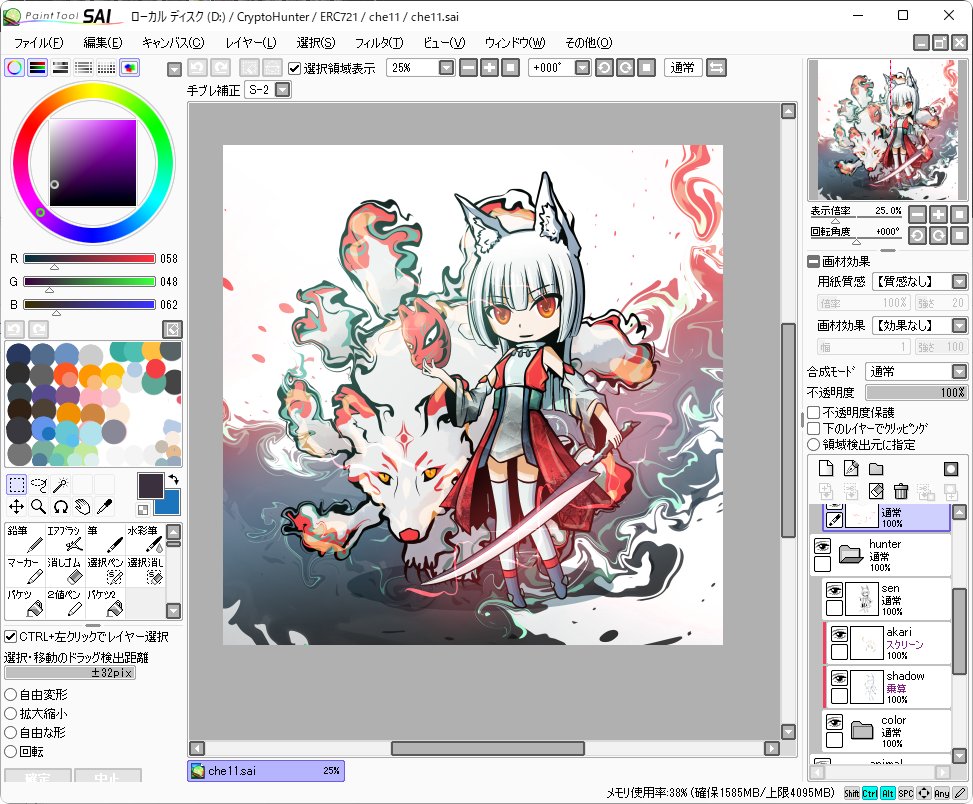Open the 手ブレ補正 S-2 dropdown
973x804 pixels.
pyautogui.click(x=282, y=90)
